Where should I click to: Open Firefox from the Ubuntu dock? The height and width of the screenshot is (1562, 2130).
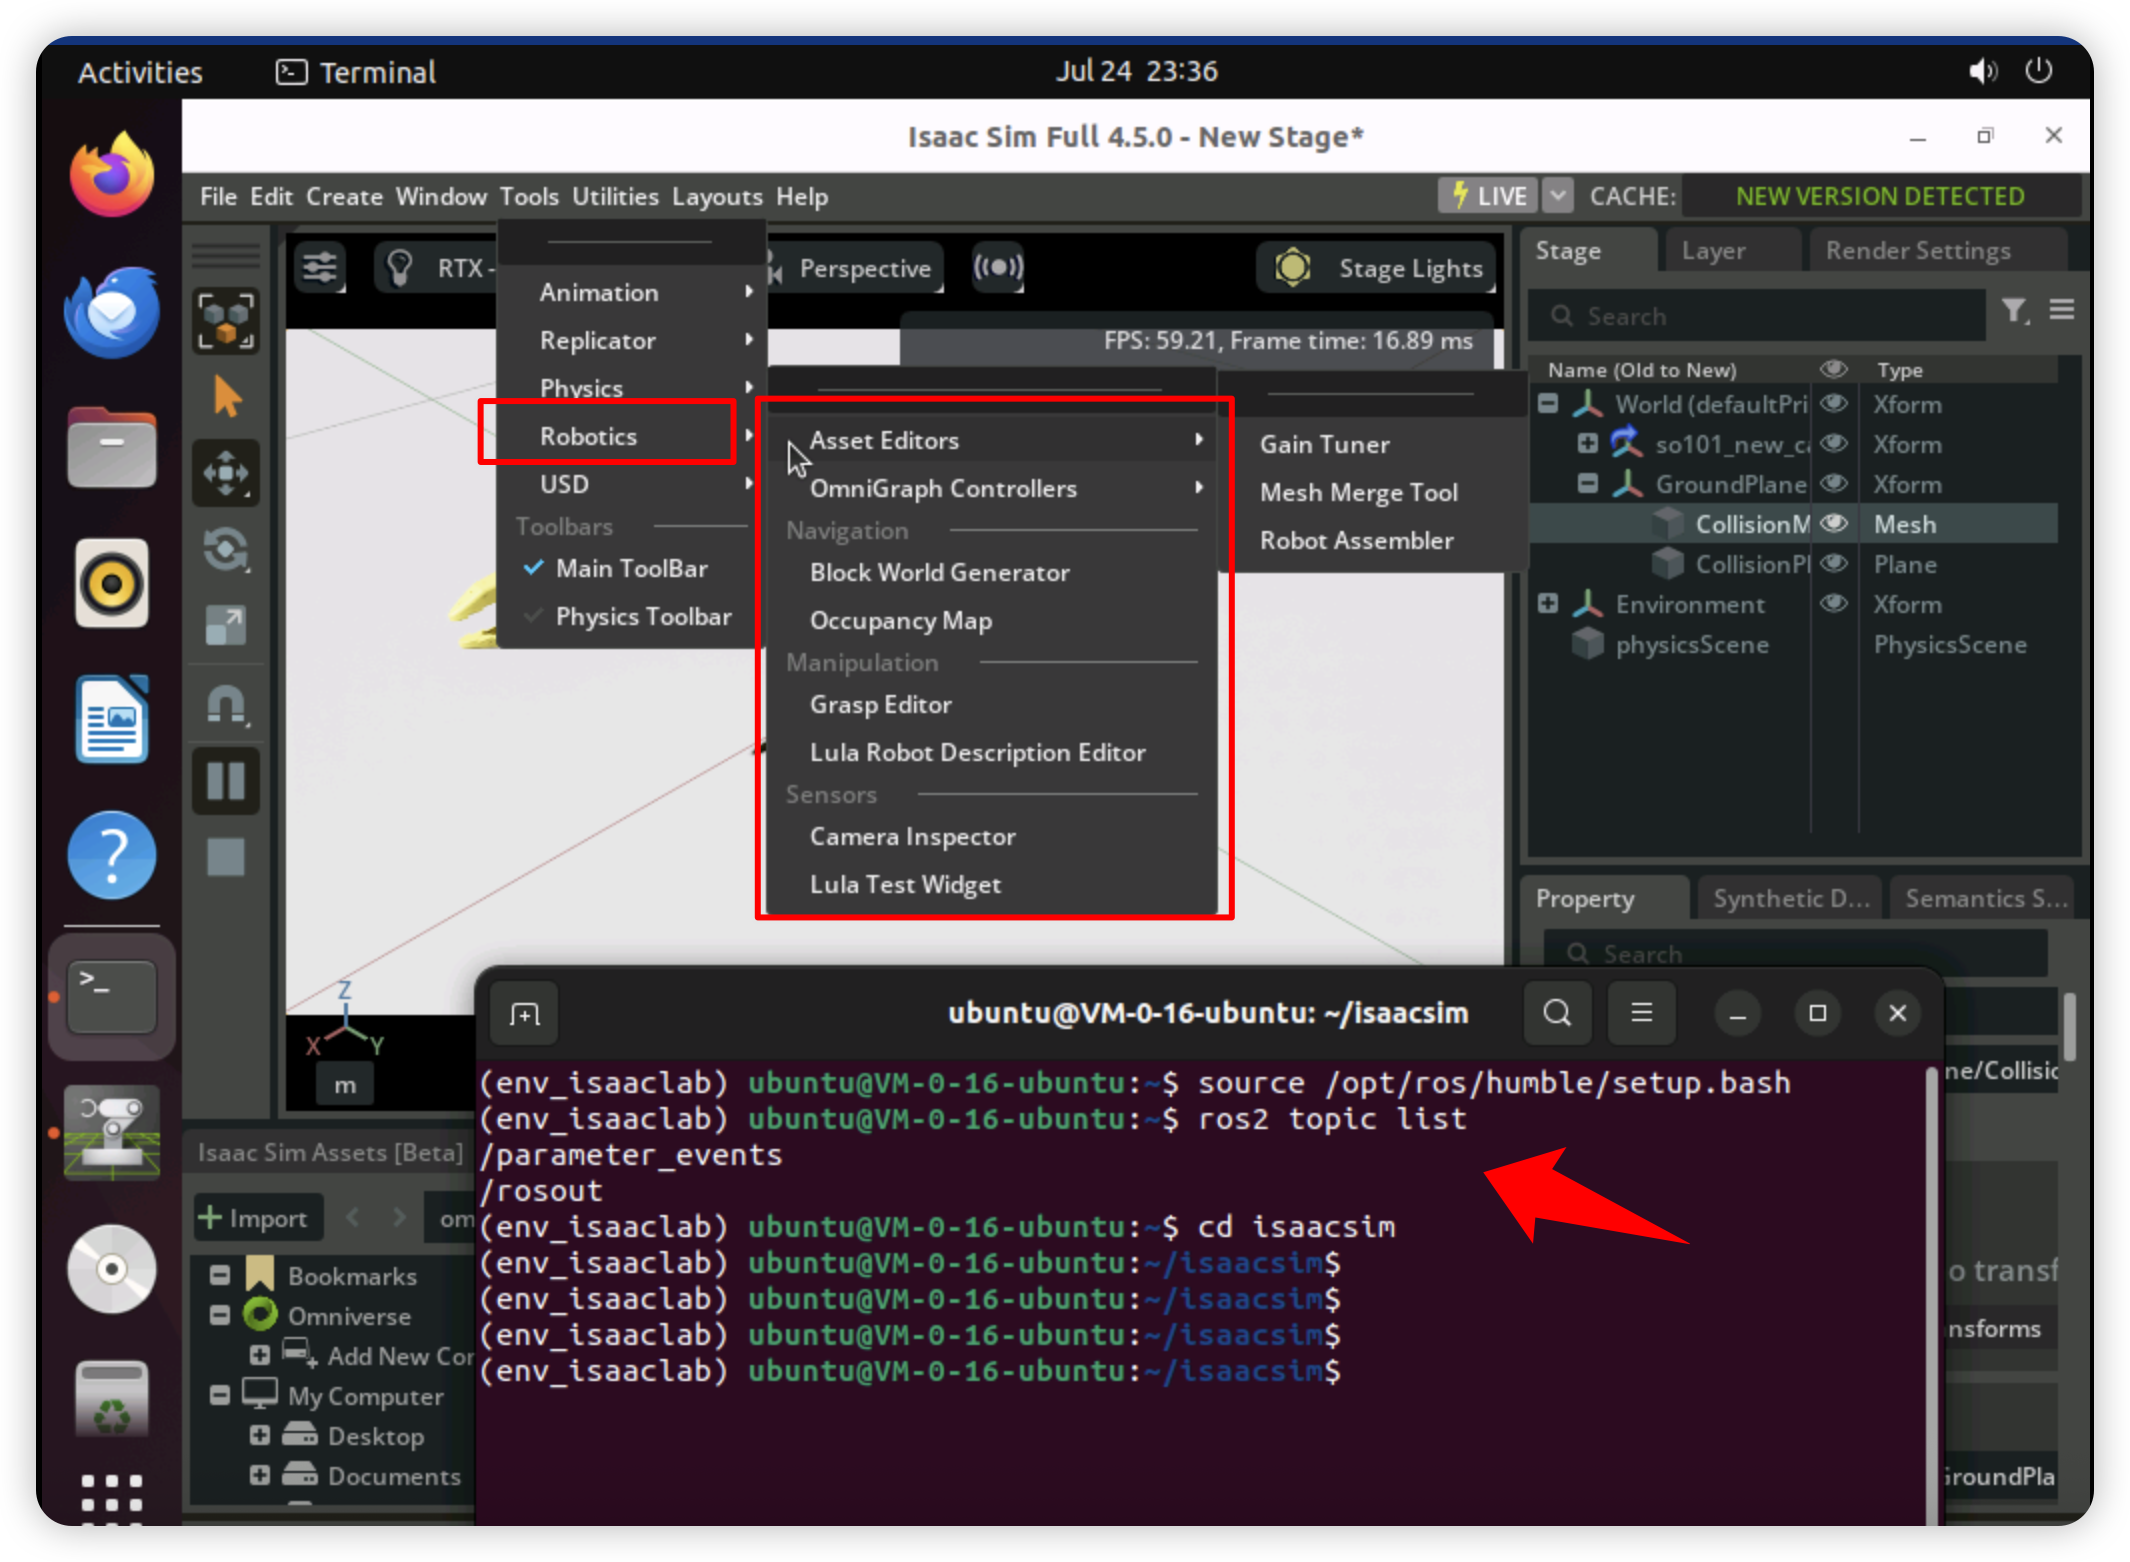pos(112,175)
